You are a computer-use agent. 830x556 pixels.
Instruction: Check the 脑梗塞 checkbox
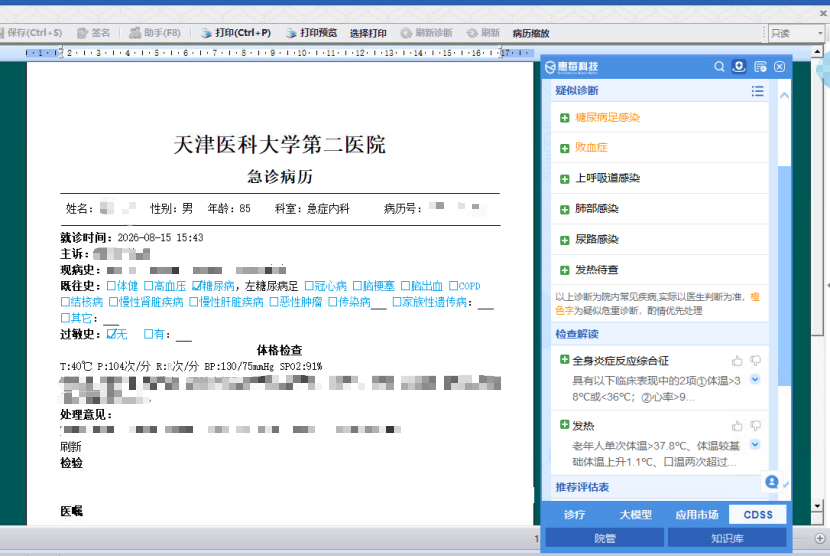357,286
